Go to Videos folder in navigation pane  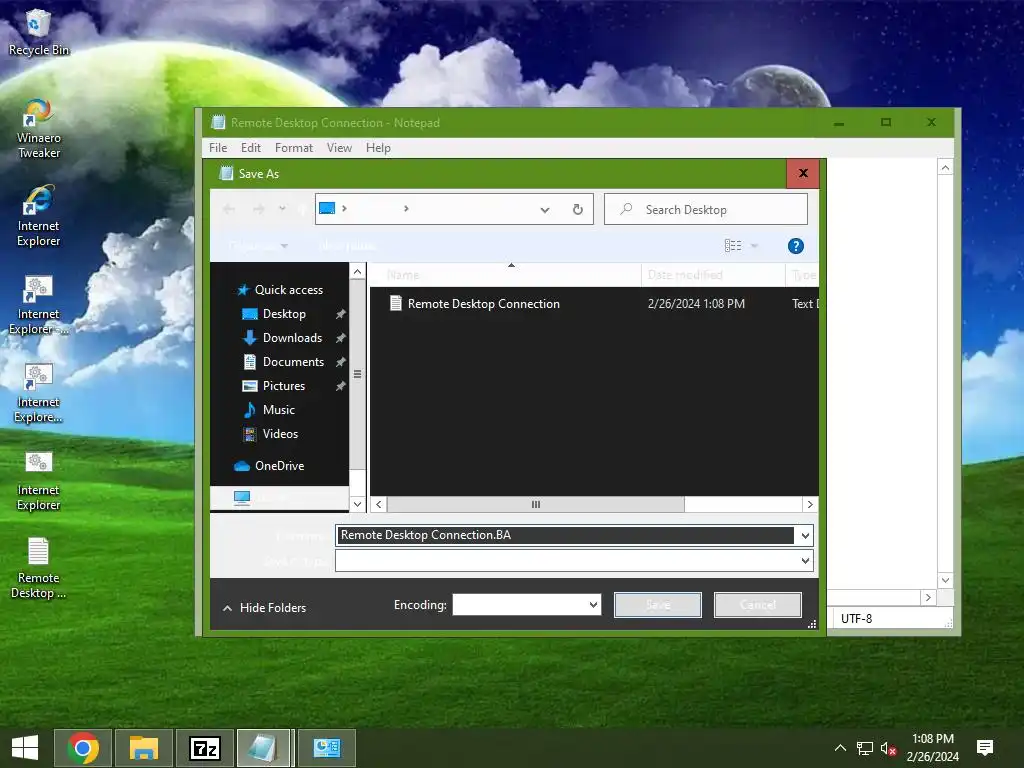coord(280,434)
